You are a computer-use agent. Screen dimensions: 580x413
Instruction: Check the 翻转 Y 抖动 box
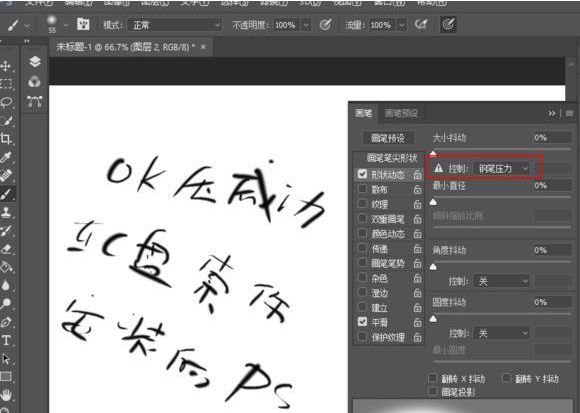(x=506, y=378)
